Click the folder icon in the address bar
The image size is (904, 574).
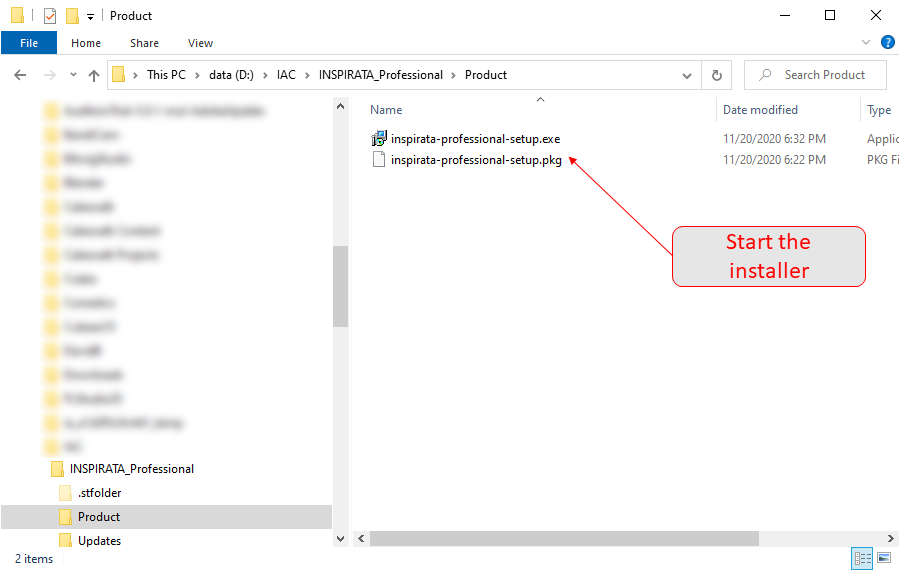click(x=119, y=75)
